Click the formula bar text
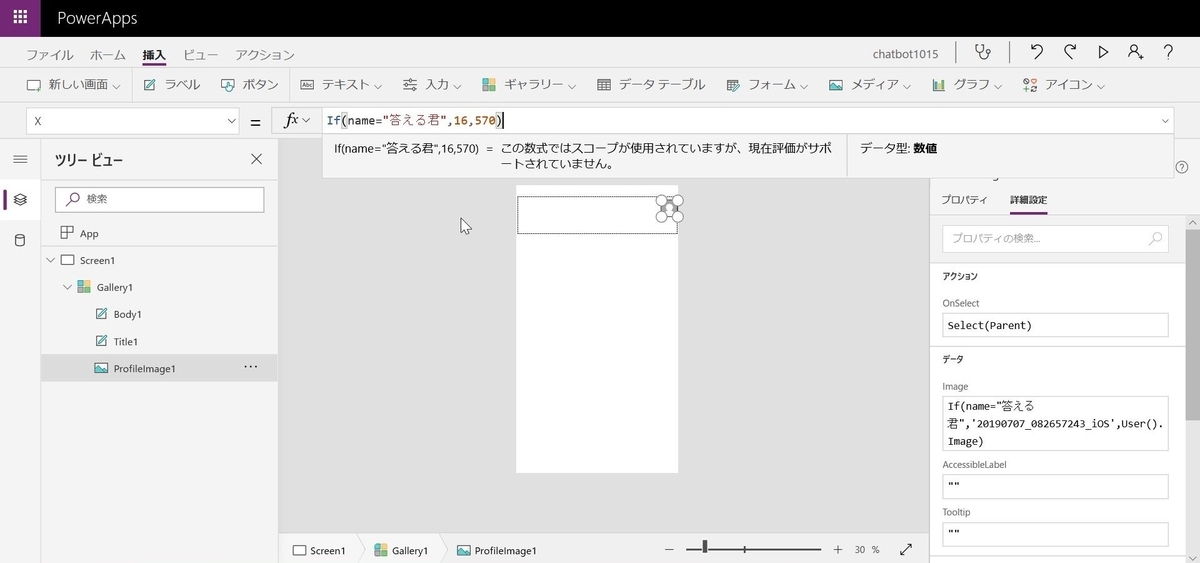 (414, 121)
